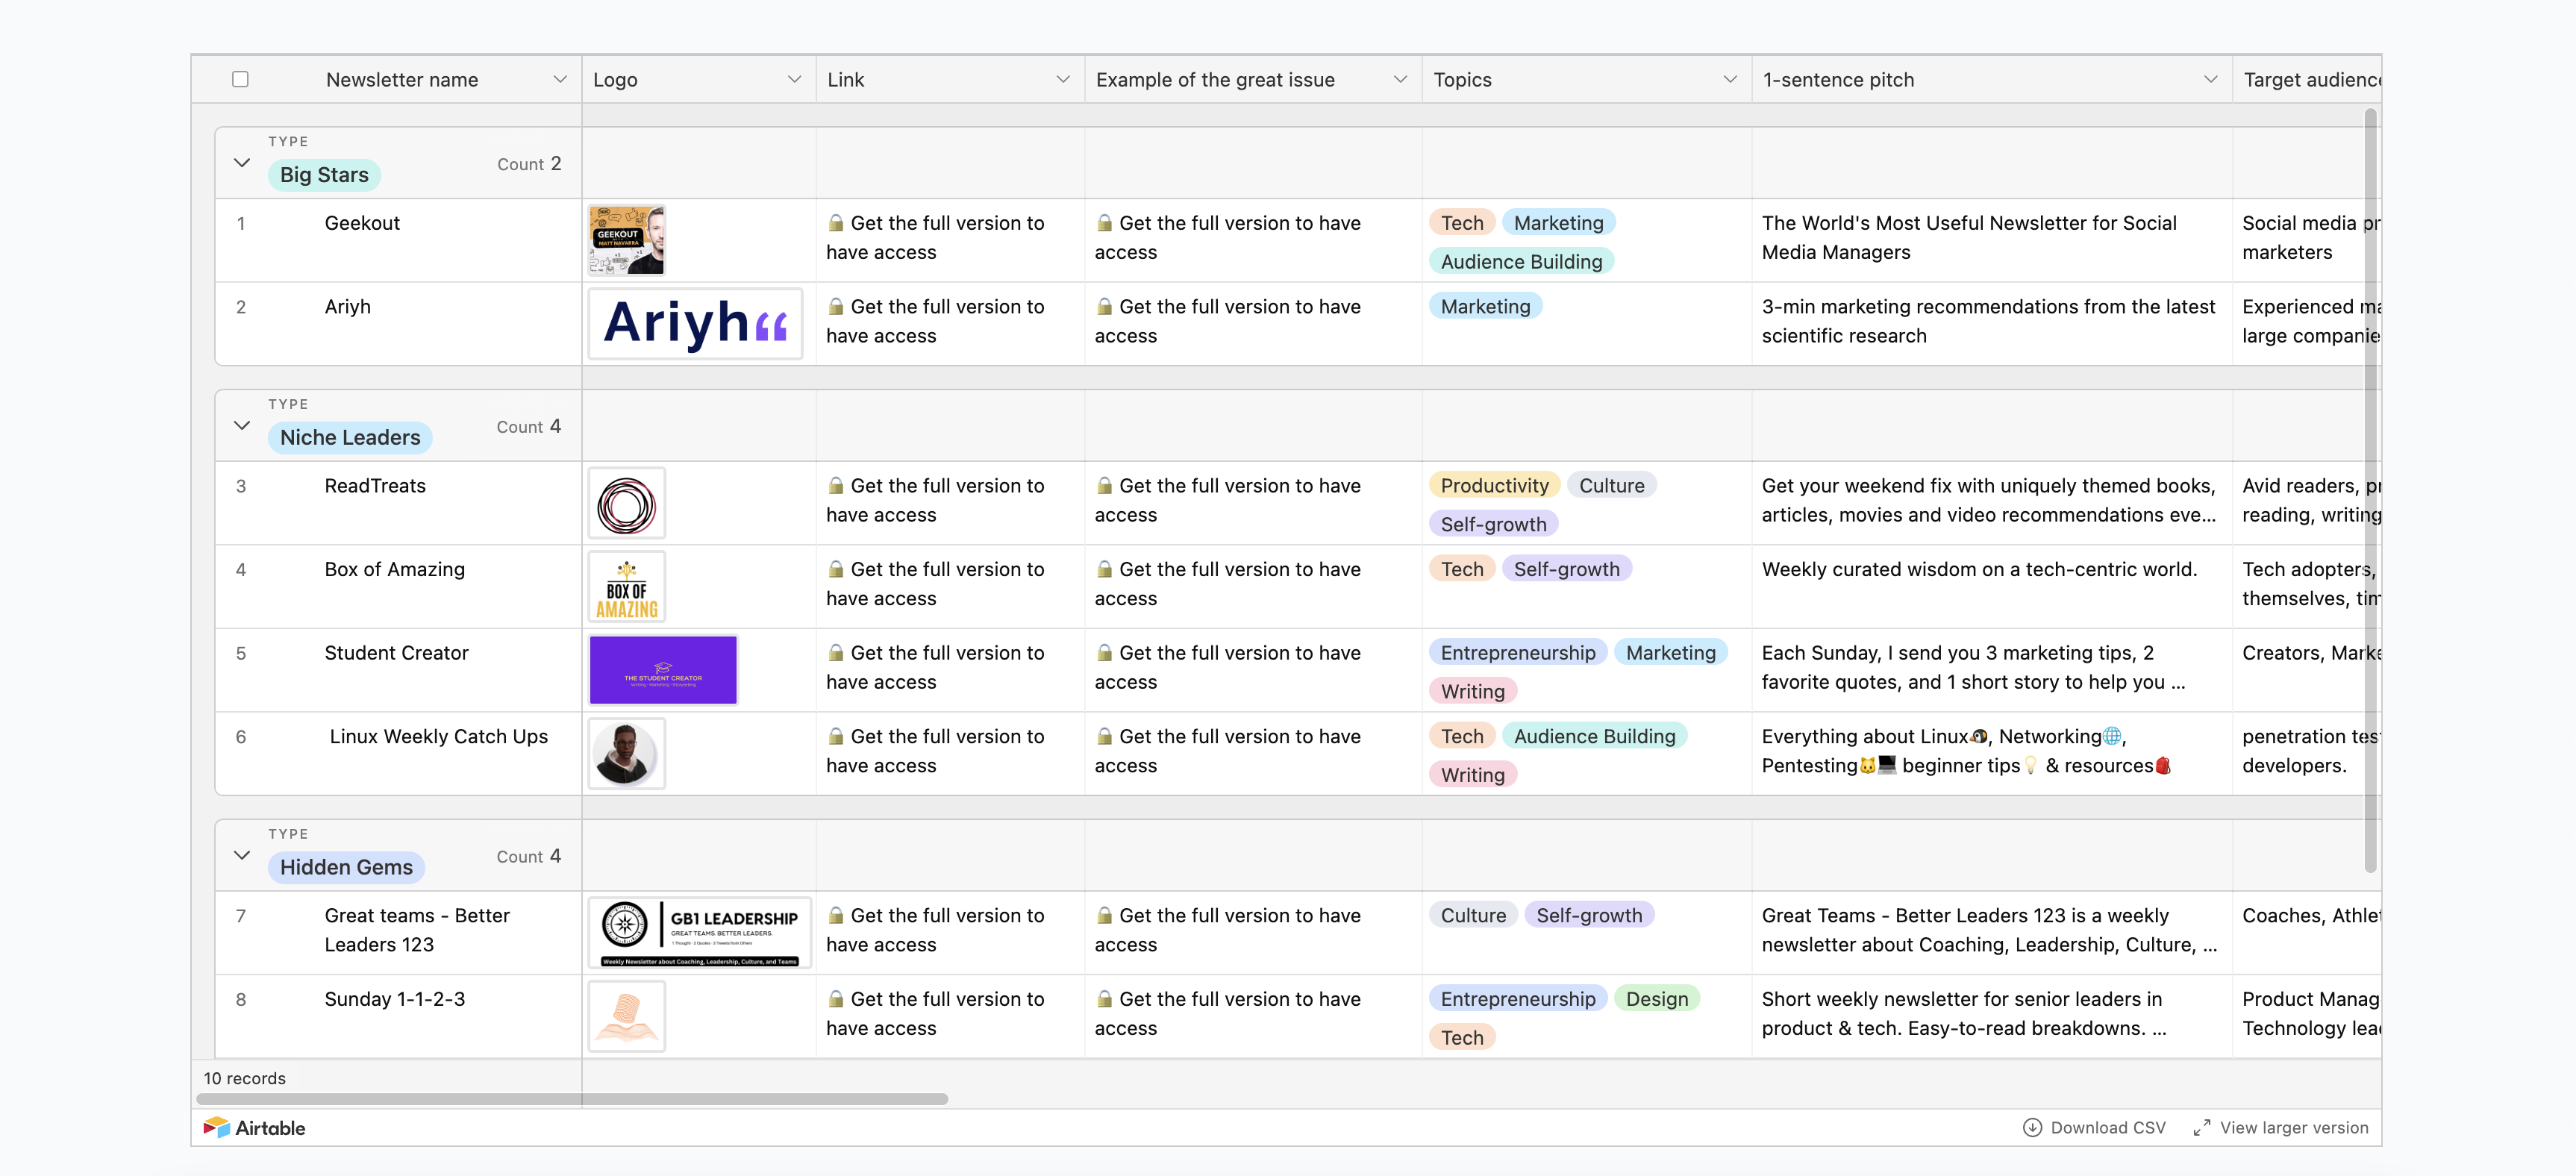This screenshot has width=2576, height=1176.
Task: Click the Audience Building tag in Geekout row
Action: click(x=1521, y=262)
